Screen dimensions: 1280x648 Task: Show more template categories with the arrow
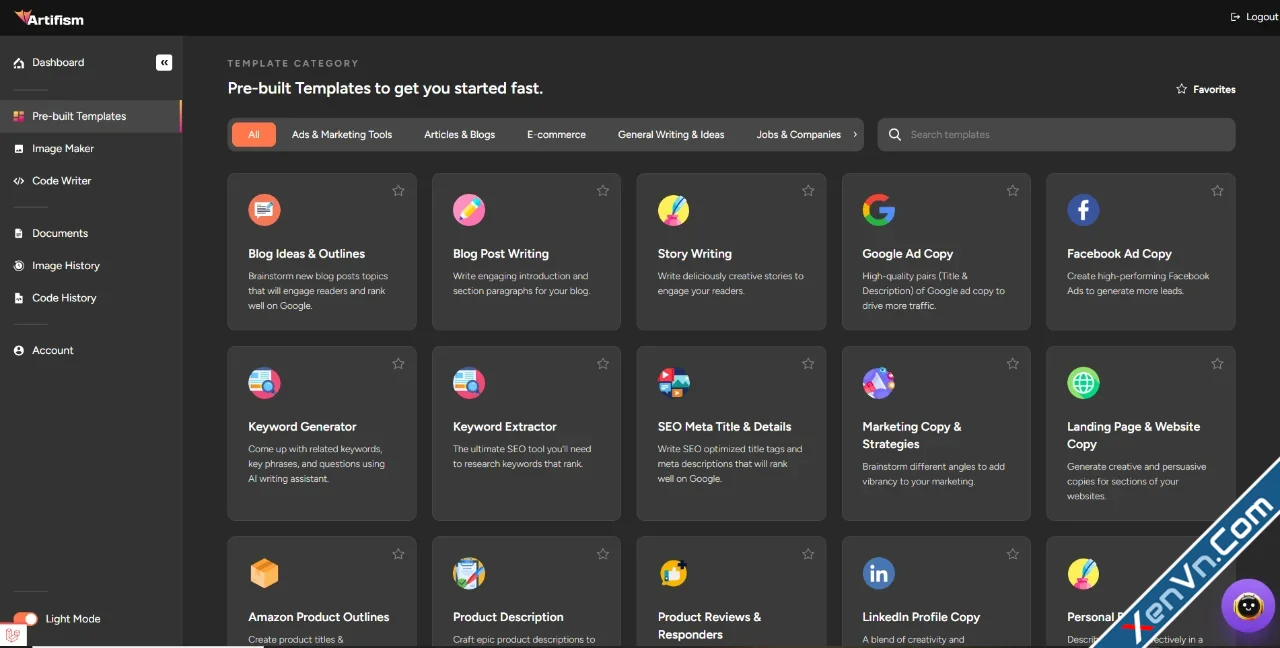coord(856,134)
